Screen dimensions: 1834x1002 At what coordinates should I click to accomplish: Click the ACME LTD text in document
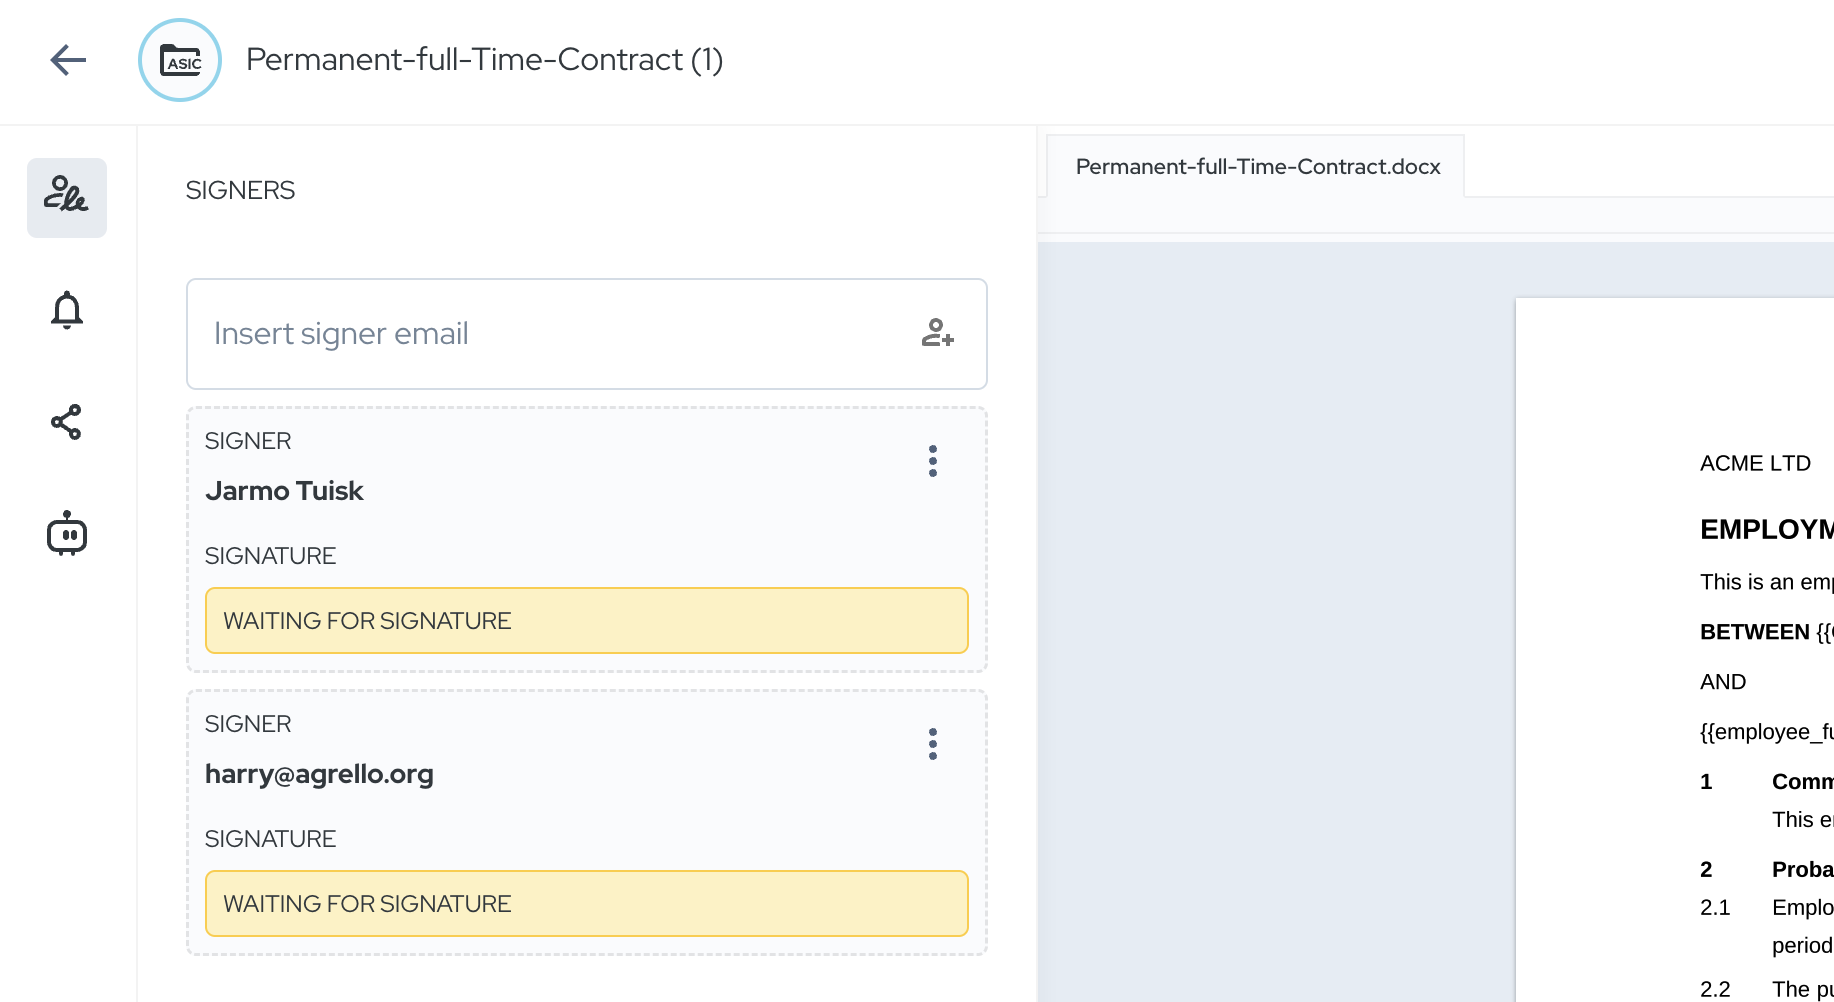[x=1755, y=464]
